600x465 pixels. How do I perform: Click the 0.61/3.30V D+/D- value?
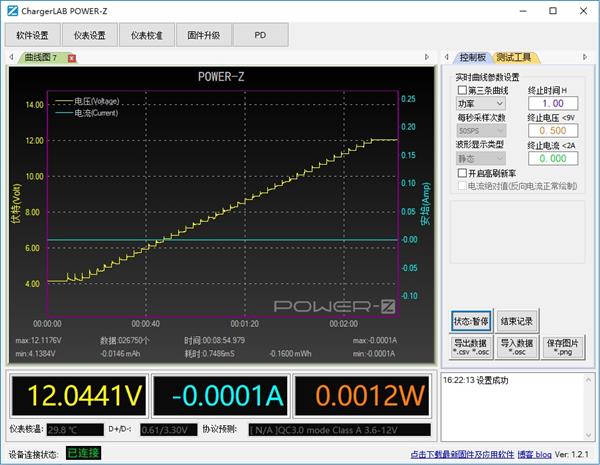click(x=169, y=430)
